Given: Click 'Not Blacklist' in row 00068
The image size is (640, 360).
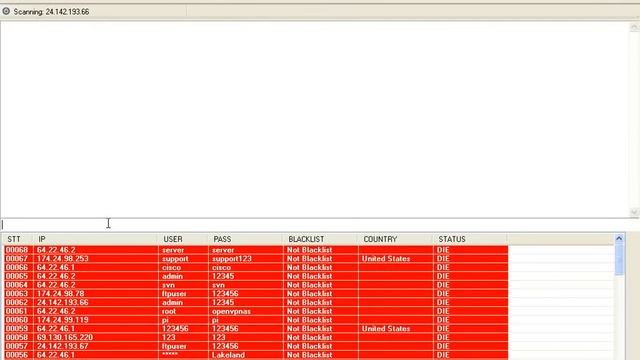Looking at the screenshot, I should [309, 250].
